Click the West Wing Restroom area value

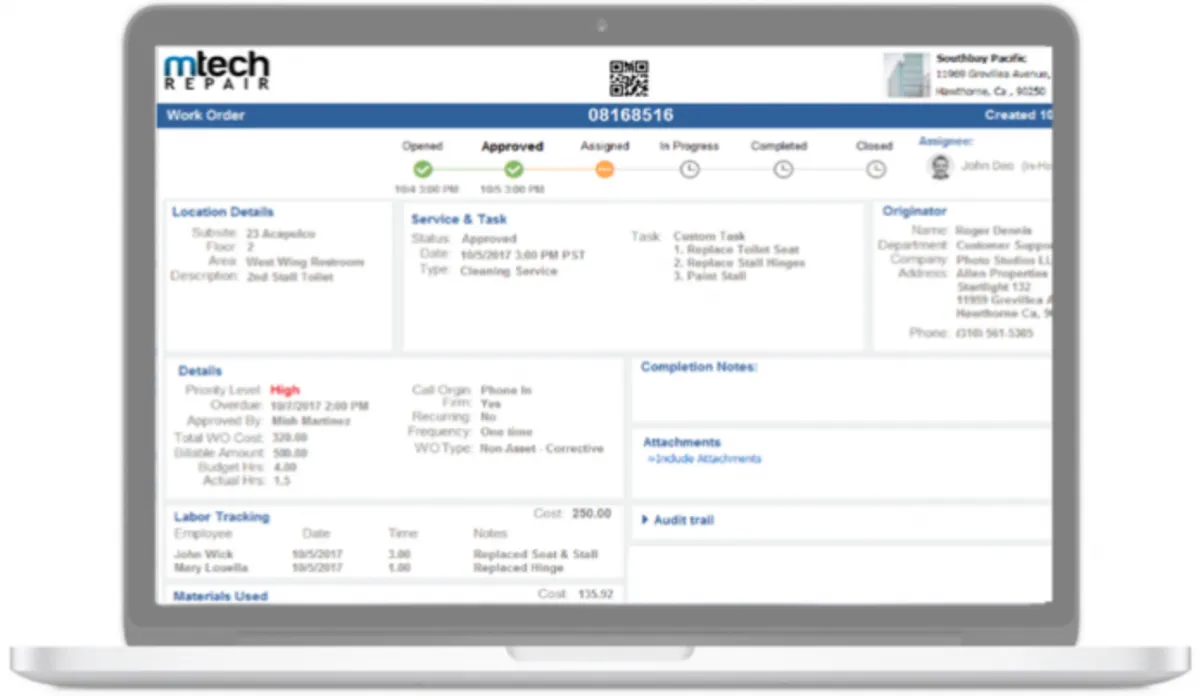[305, 262]
